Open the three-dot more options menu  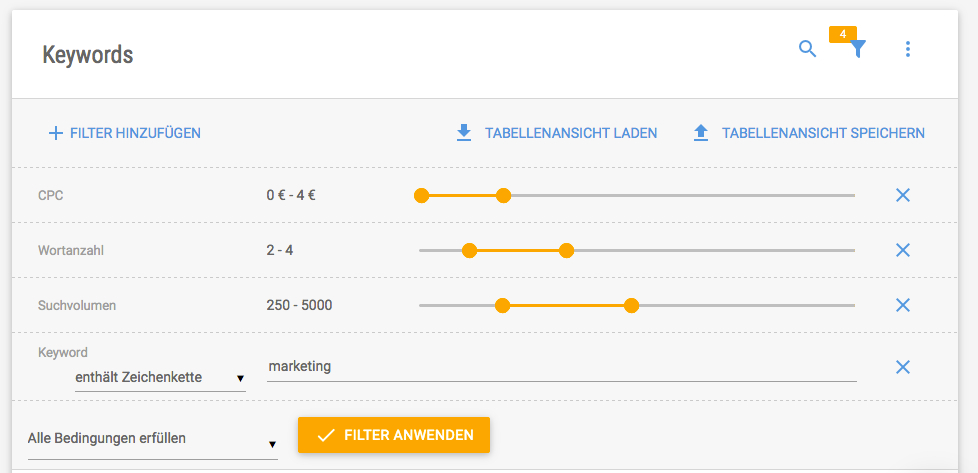[908, 48]
